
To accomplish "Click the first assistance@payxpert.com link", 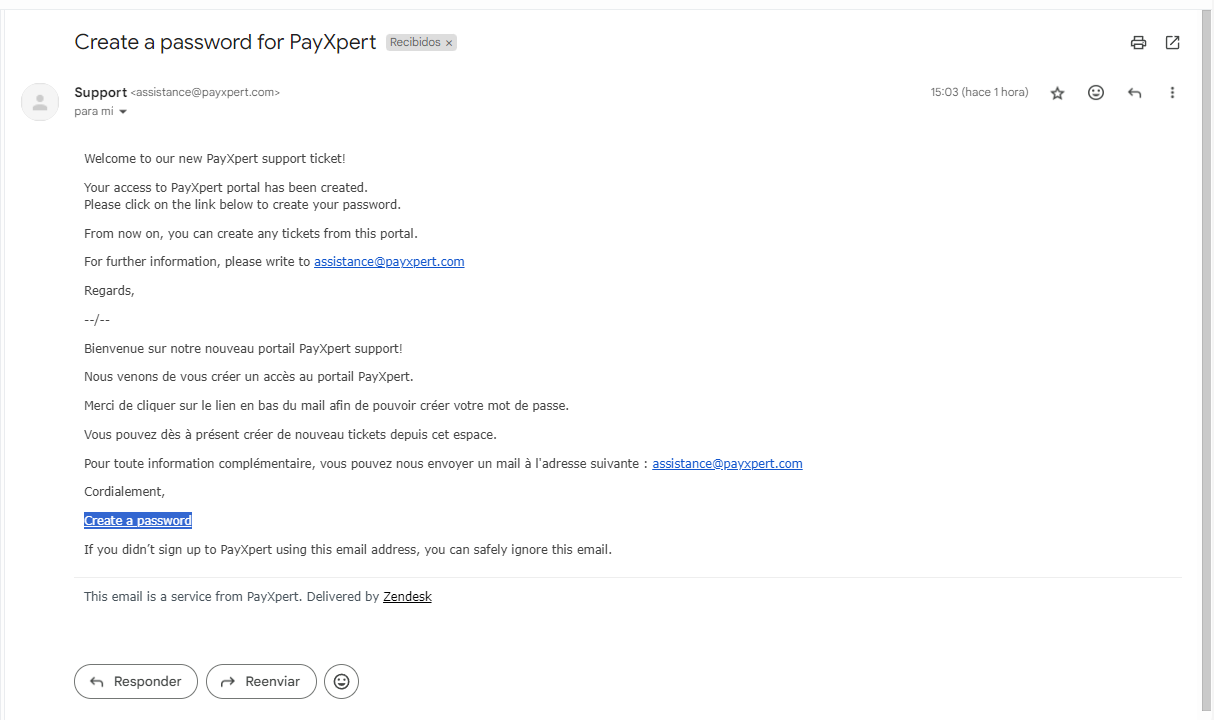I will click(x=389, y=262).
